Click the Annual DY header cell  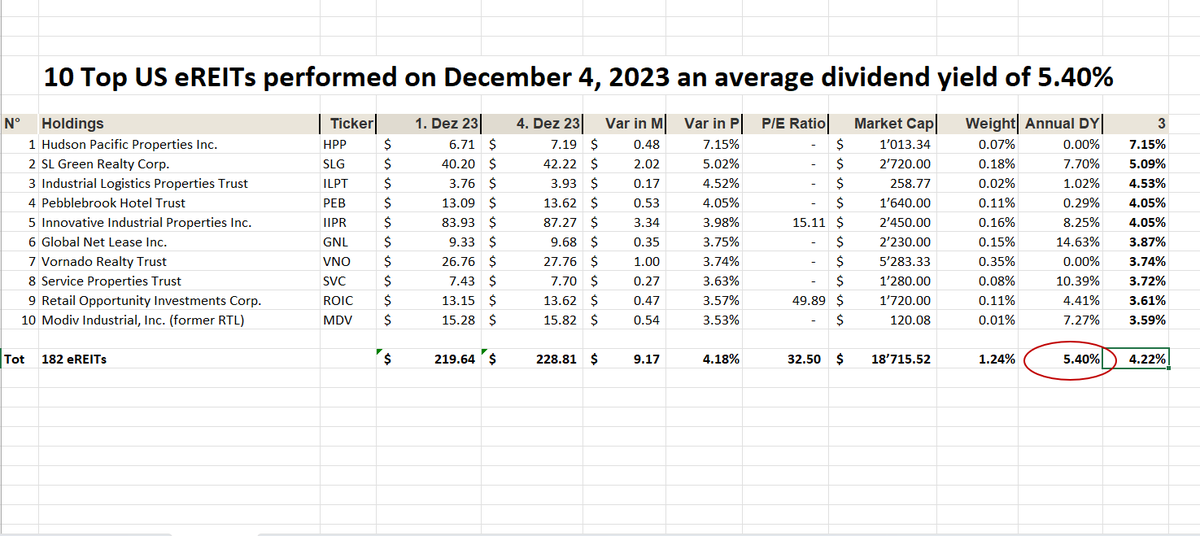[x=1063, y=124]
